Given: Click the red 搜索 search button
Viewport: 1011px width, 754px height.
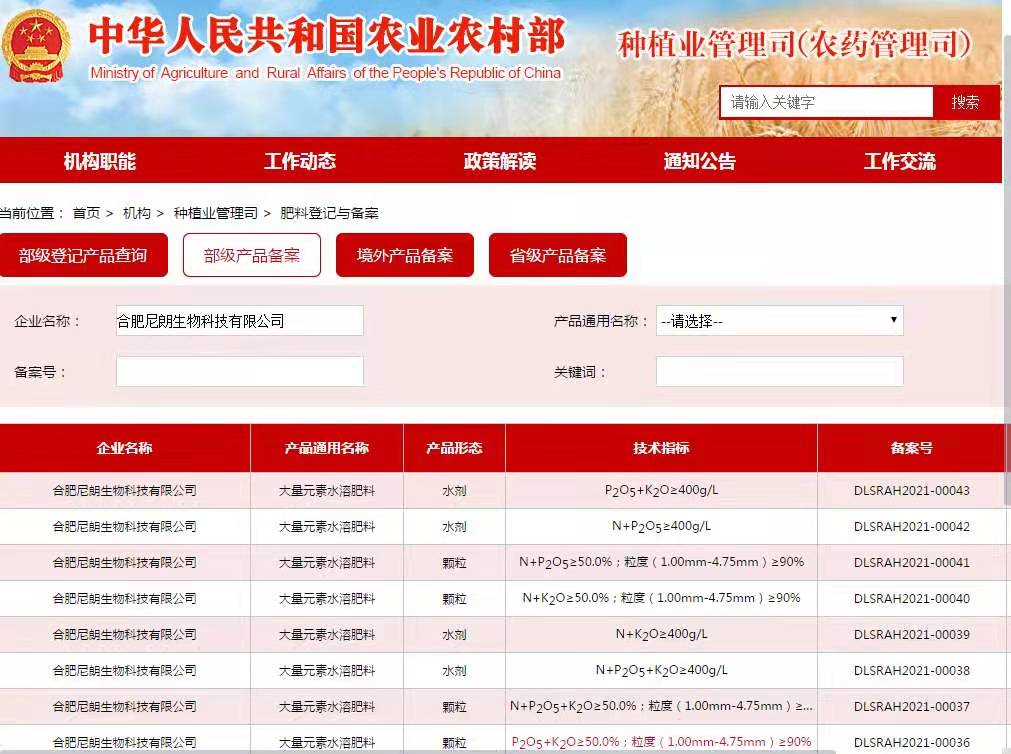Looking at the screenshot, I should click(965, 102).
